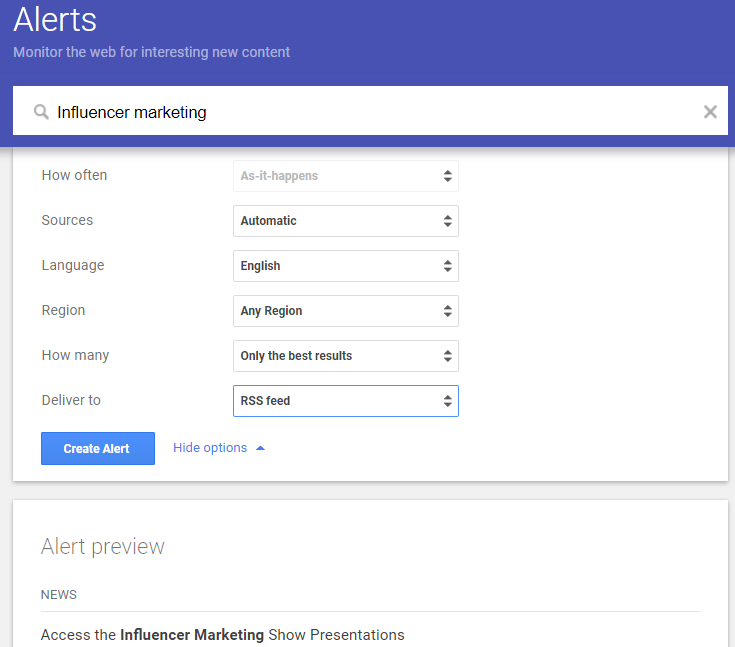
Task: Open the Sources dropdown showing Automatic
Action: [x=345, y=221]
